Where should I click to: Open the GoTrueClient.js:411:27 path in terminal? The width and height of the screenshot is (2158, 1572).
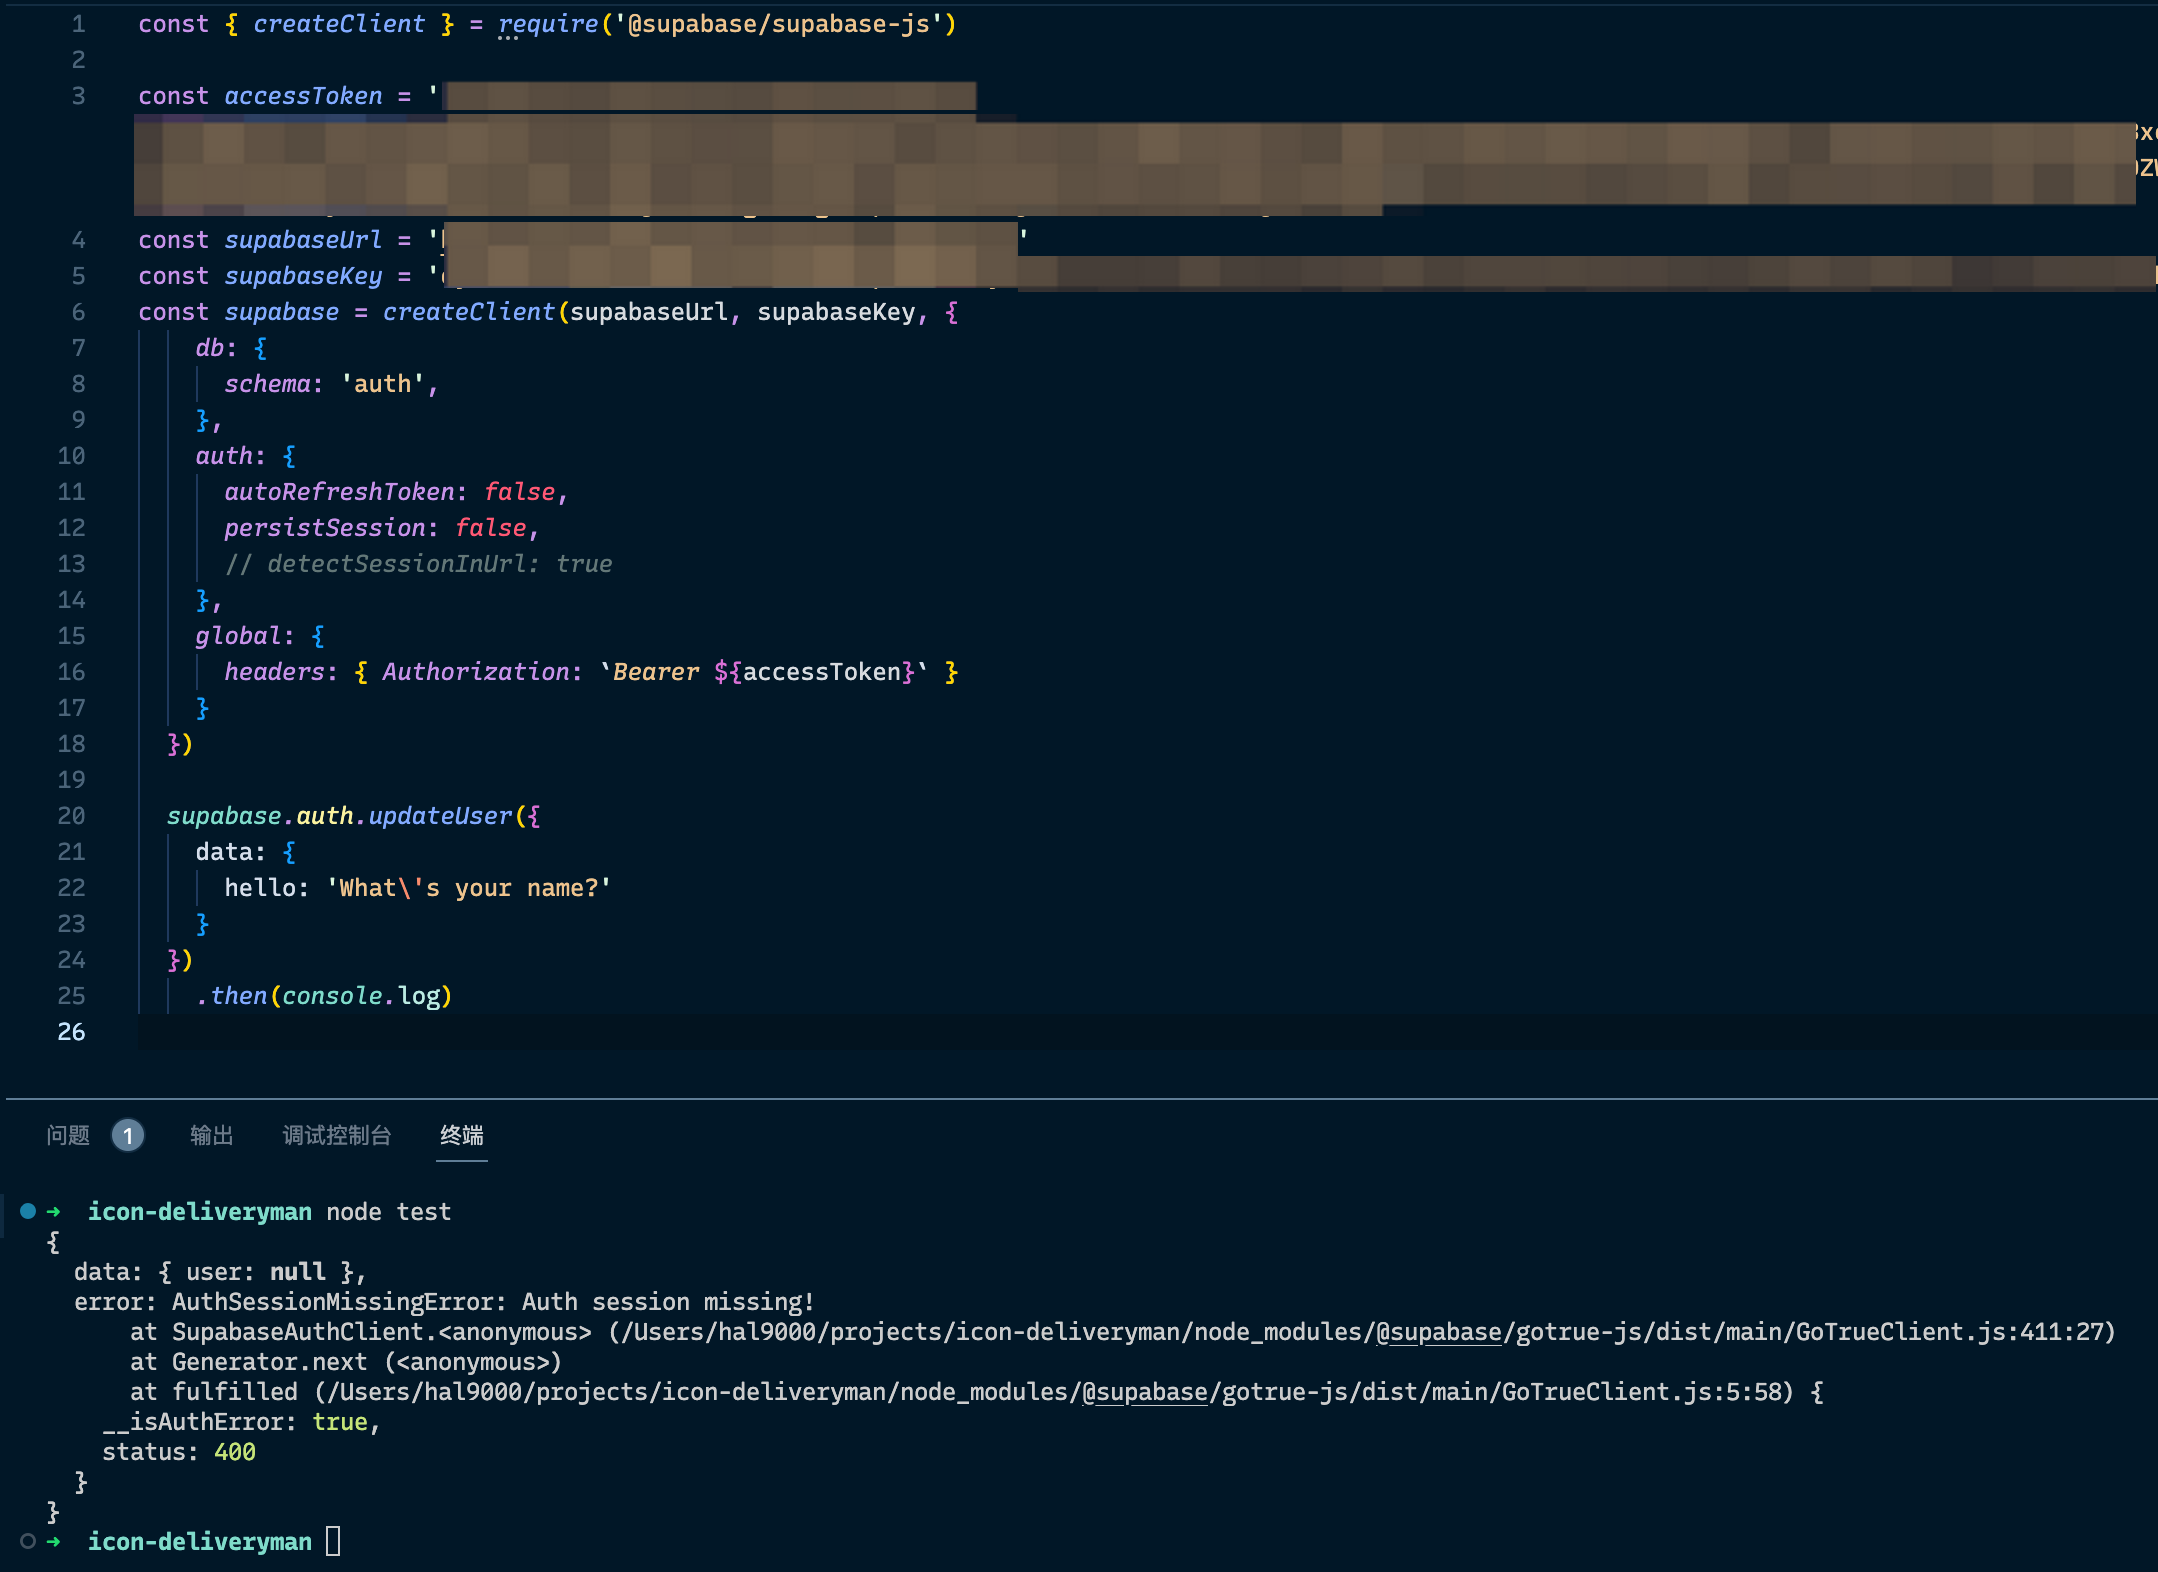coord(1954,1332)
